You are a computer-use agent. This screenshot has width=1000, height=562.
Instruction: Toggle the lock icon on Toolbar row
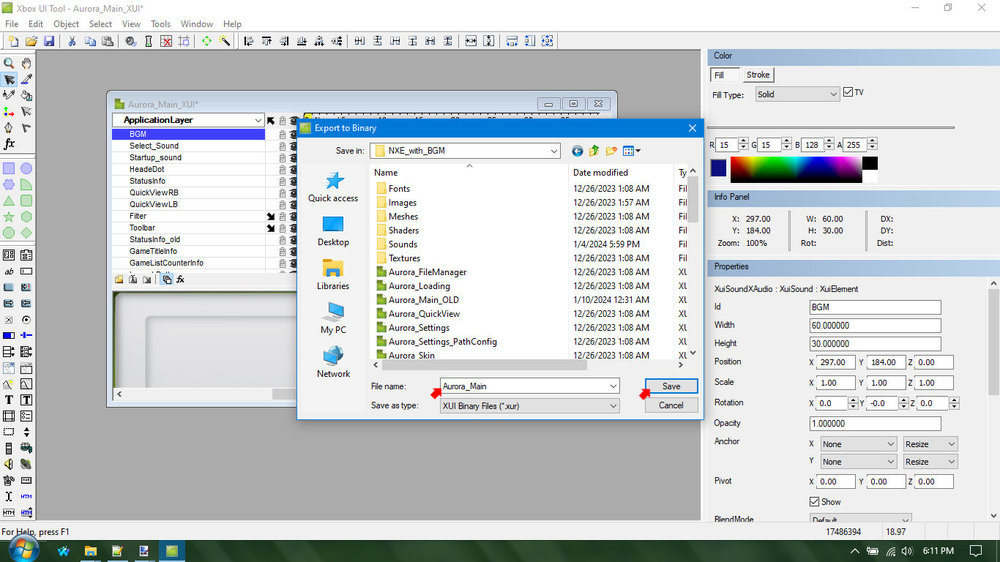[x=282, y=228]
